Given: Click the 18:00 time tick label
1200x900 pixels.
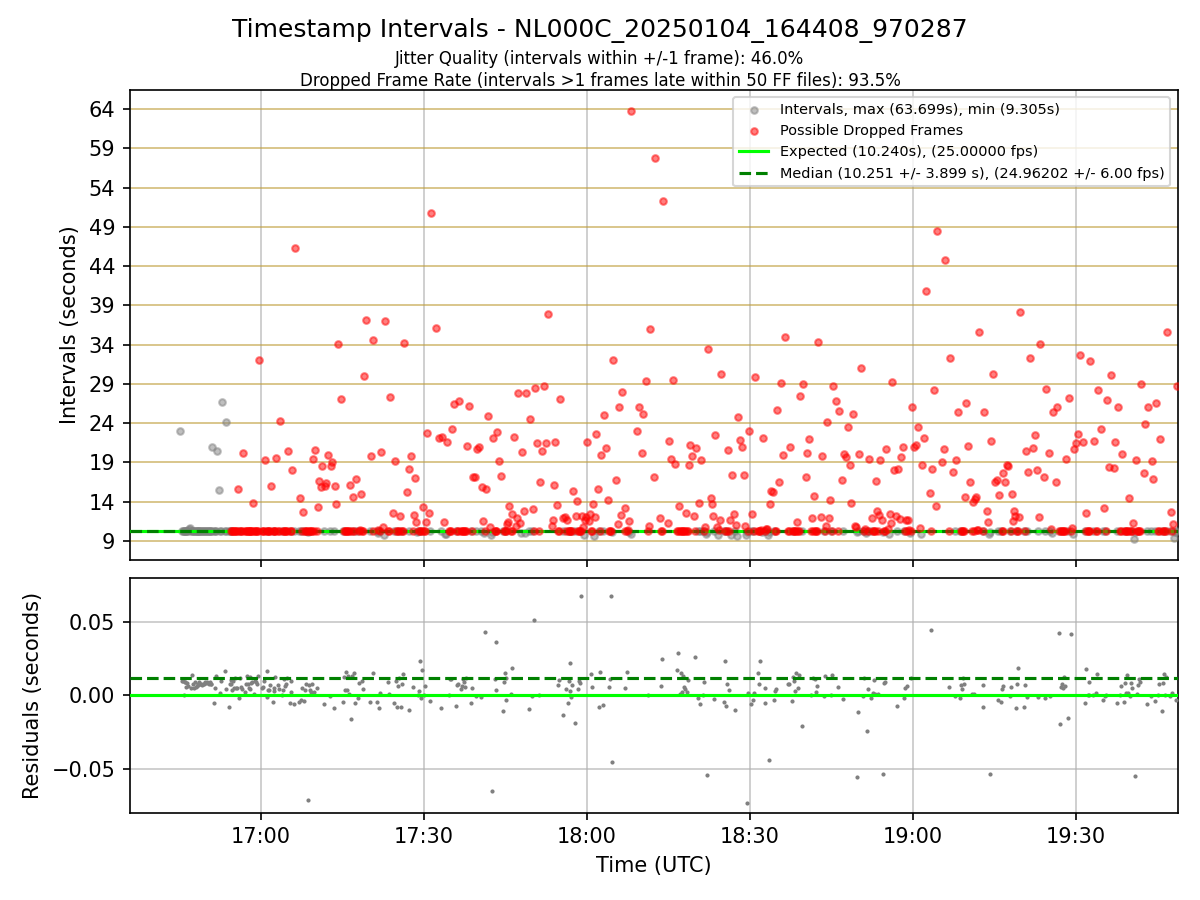Looking at the screenshot, I should tap(587, 835).
